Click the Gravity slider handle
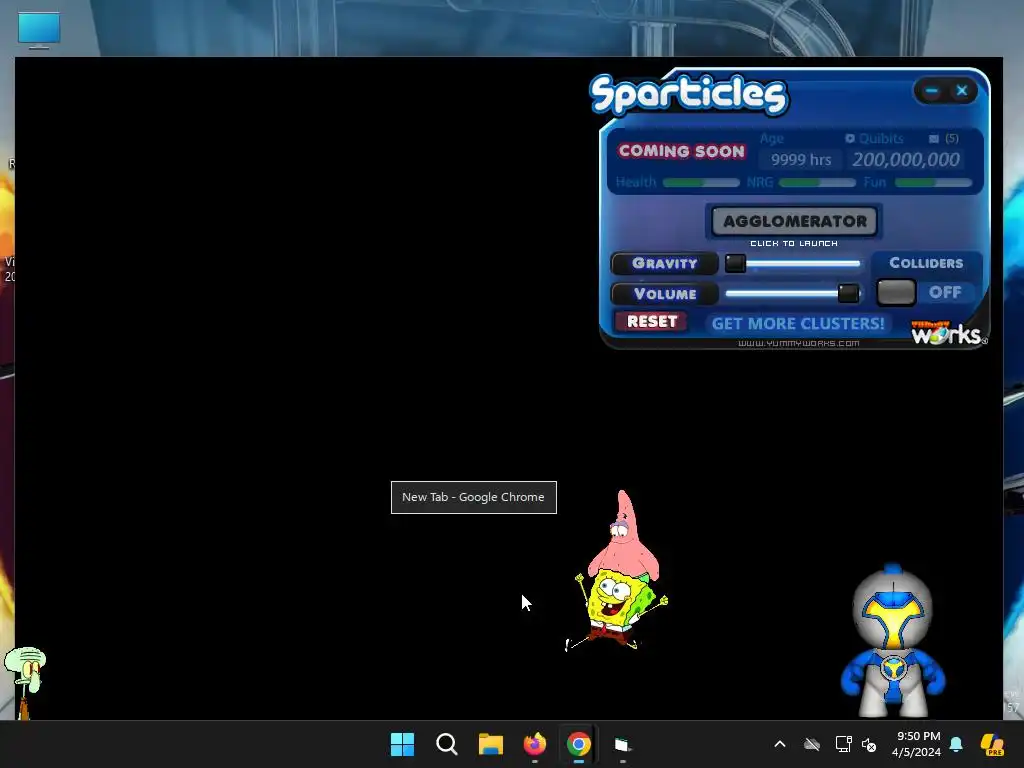Viewport: 1024px width, 768px height. (x=735, y=263)
